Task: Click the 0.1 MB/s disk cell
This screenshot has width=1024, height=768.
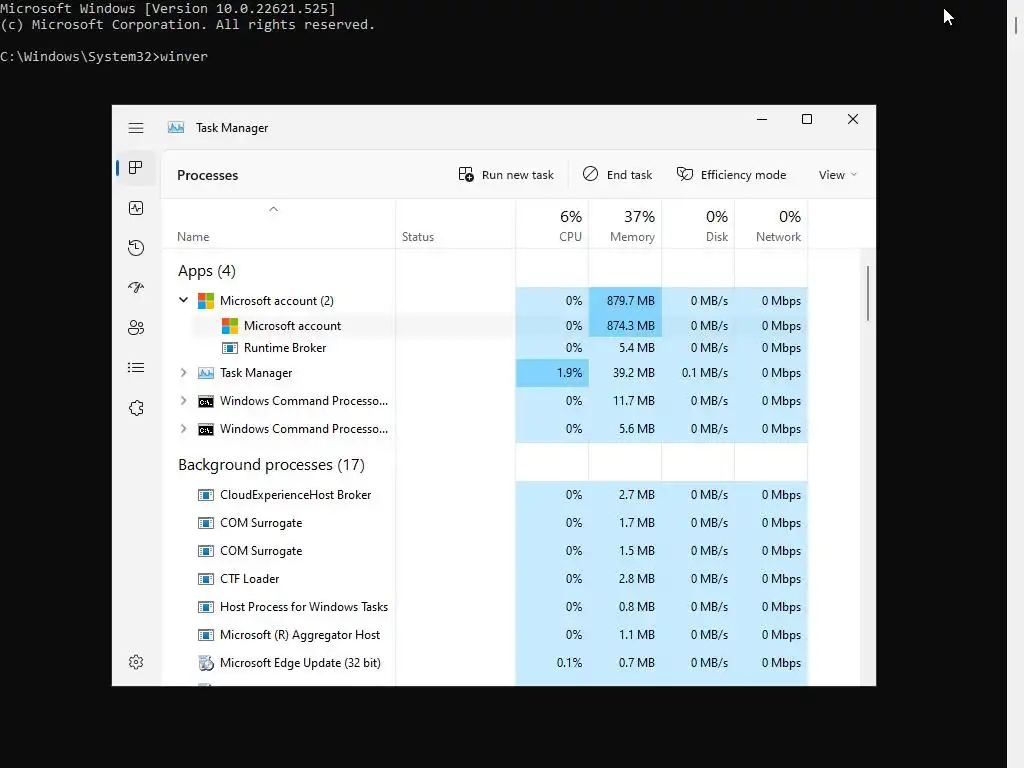Action: pos(699,373)
